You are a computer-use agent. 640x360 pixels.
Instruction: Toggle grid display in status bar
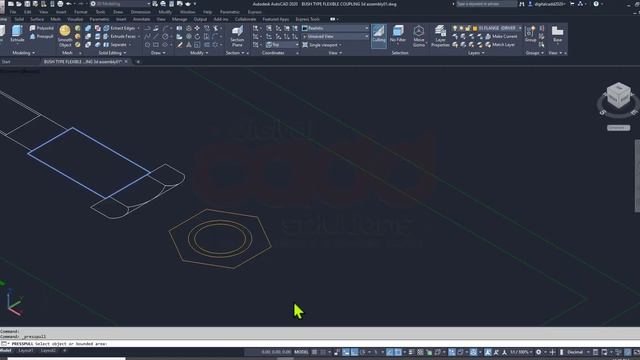click(x=314, y=352)
